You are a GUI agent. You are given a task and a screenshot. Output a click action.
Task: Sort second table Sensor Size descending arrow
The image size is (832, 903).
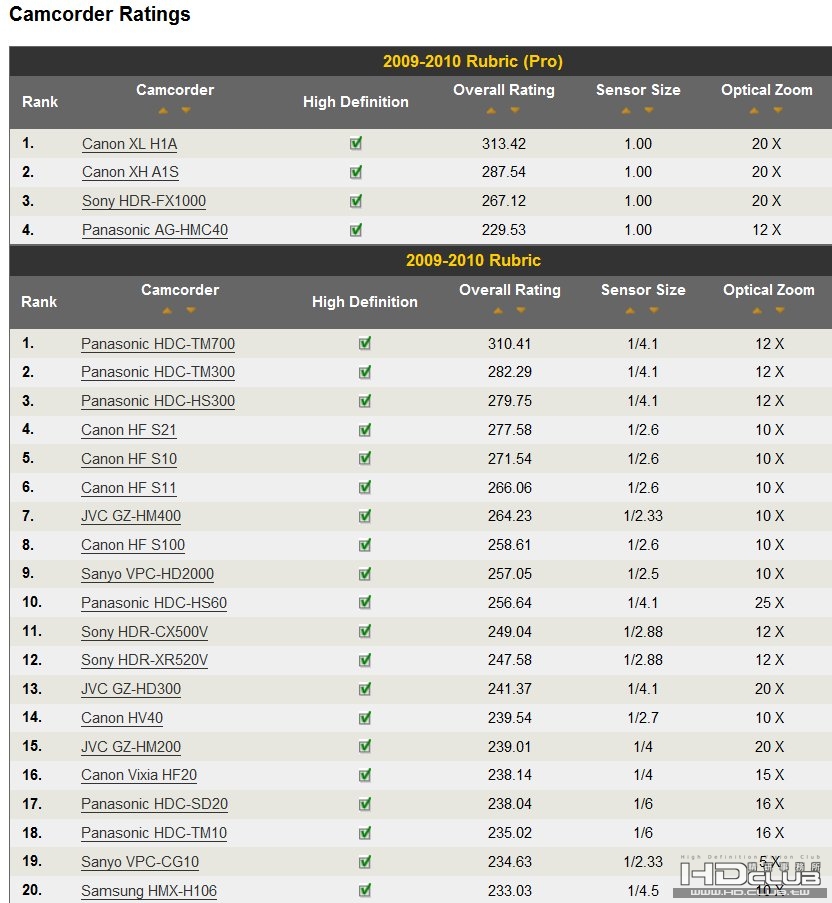(654, 310)
